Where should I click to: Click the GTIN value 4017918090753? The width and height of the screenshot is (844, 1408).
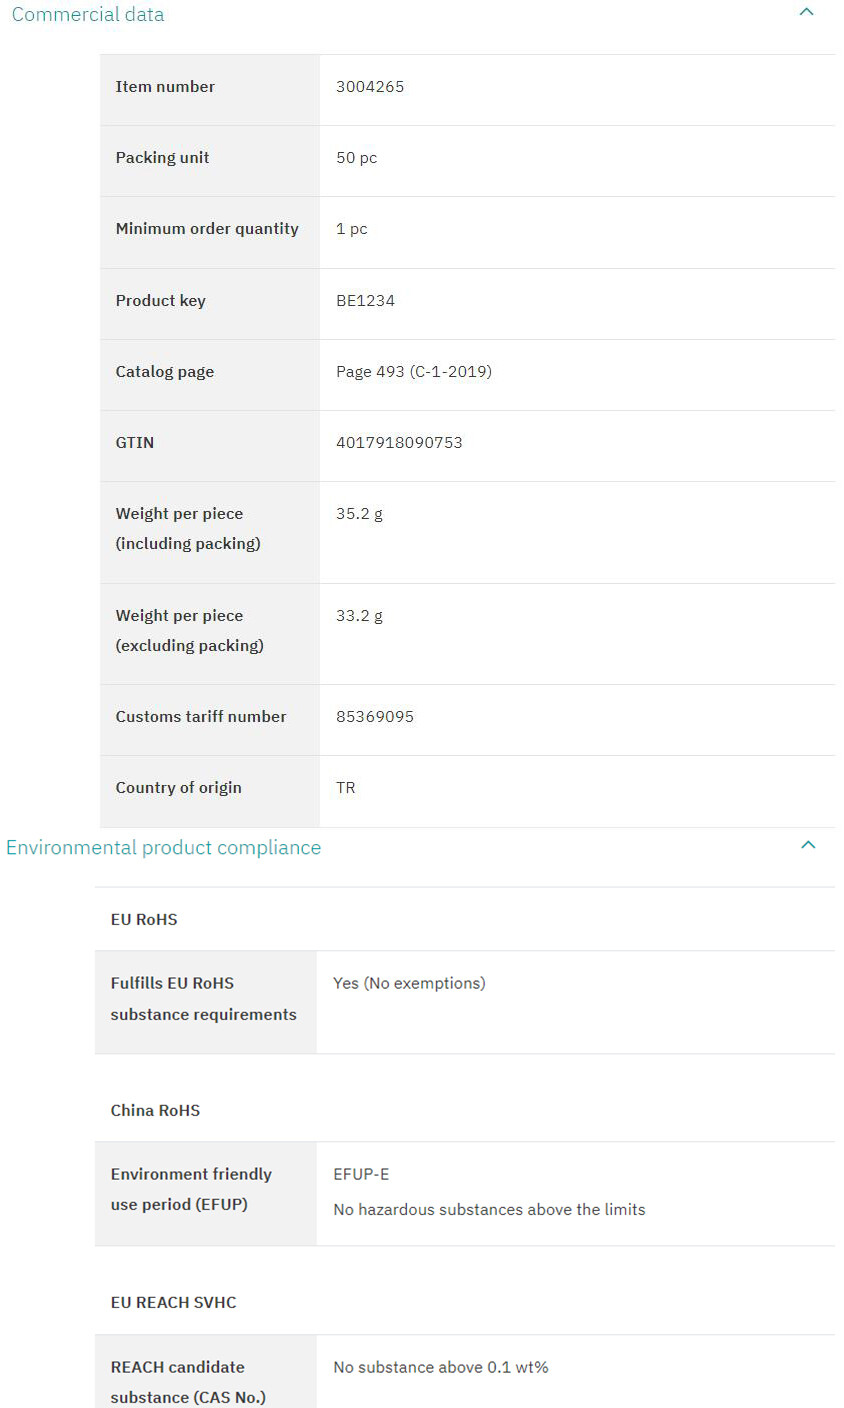[x=399, y=442]
